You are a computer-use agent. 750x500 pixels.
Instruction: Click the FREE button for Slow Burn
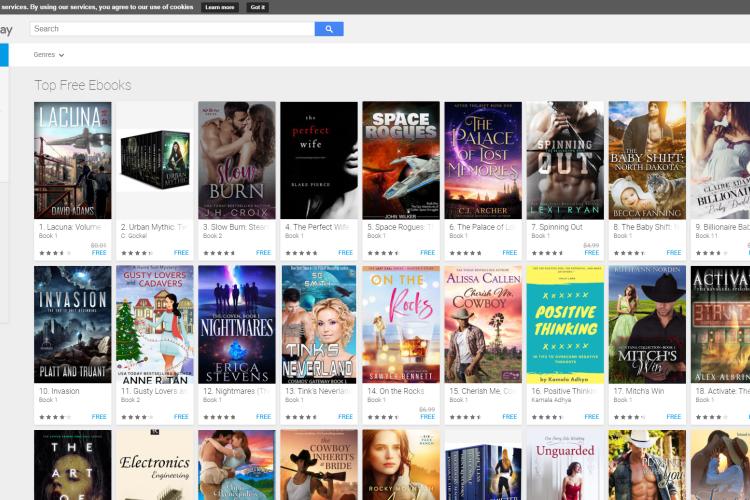coord(264,253)
